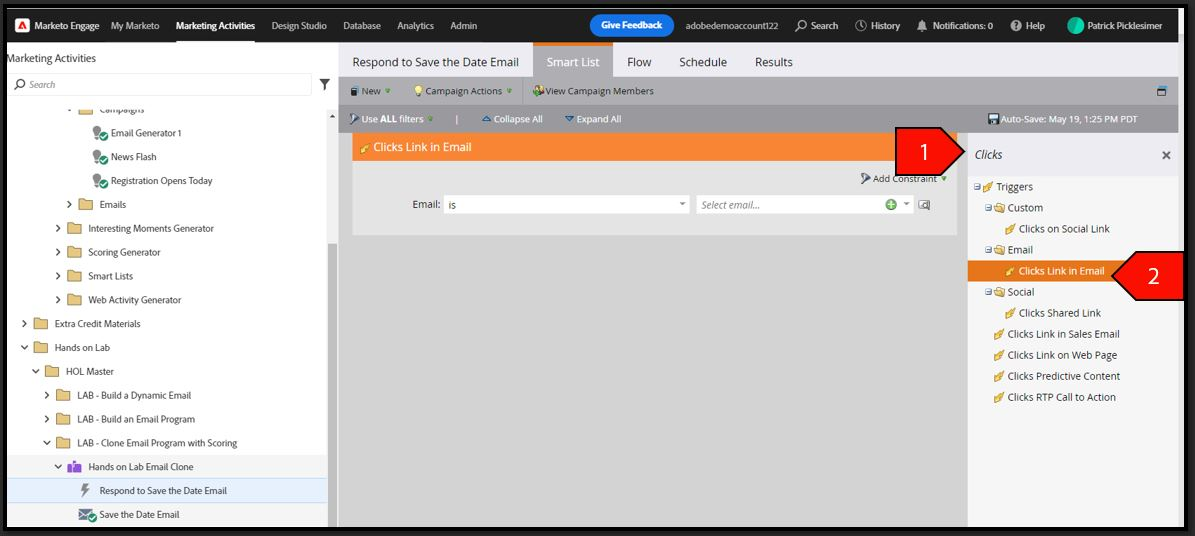Click the Notifications bell icon

pos(922,25)
